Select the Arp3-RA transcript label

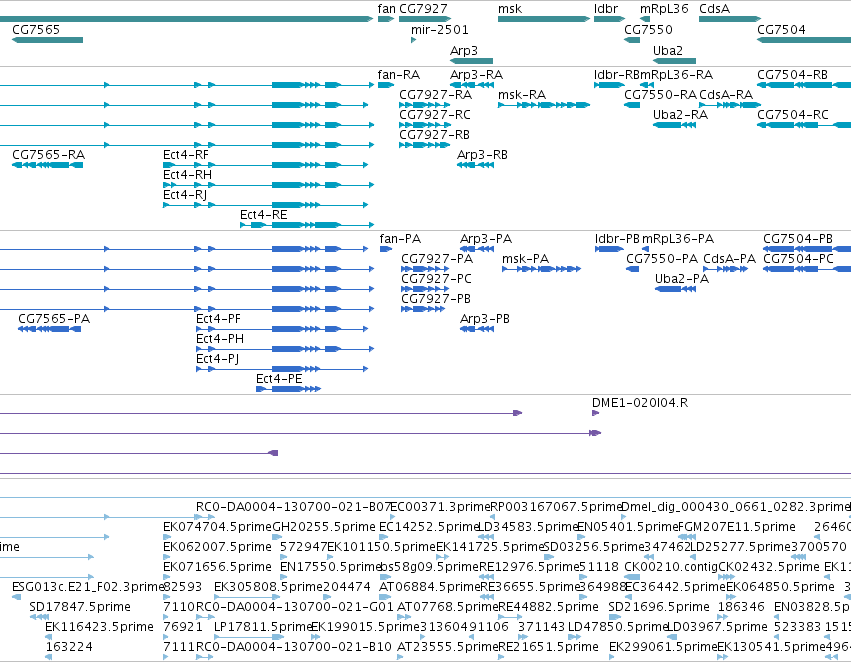(477, 75)
